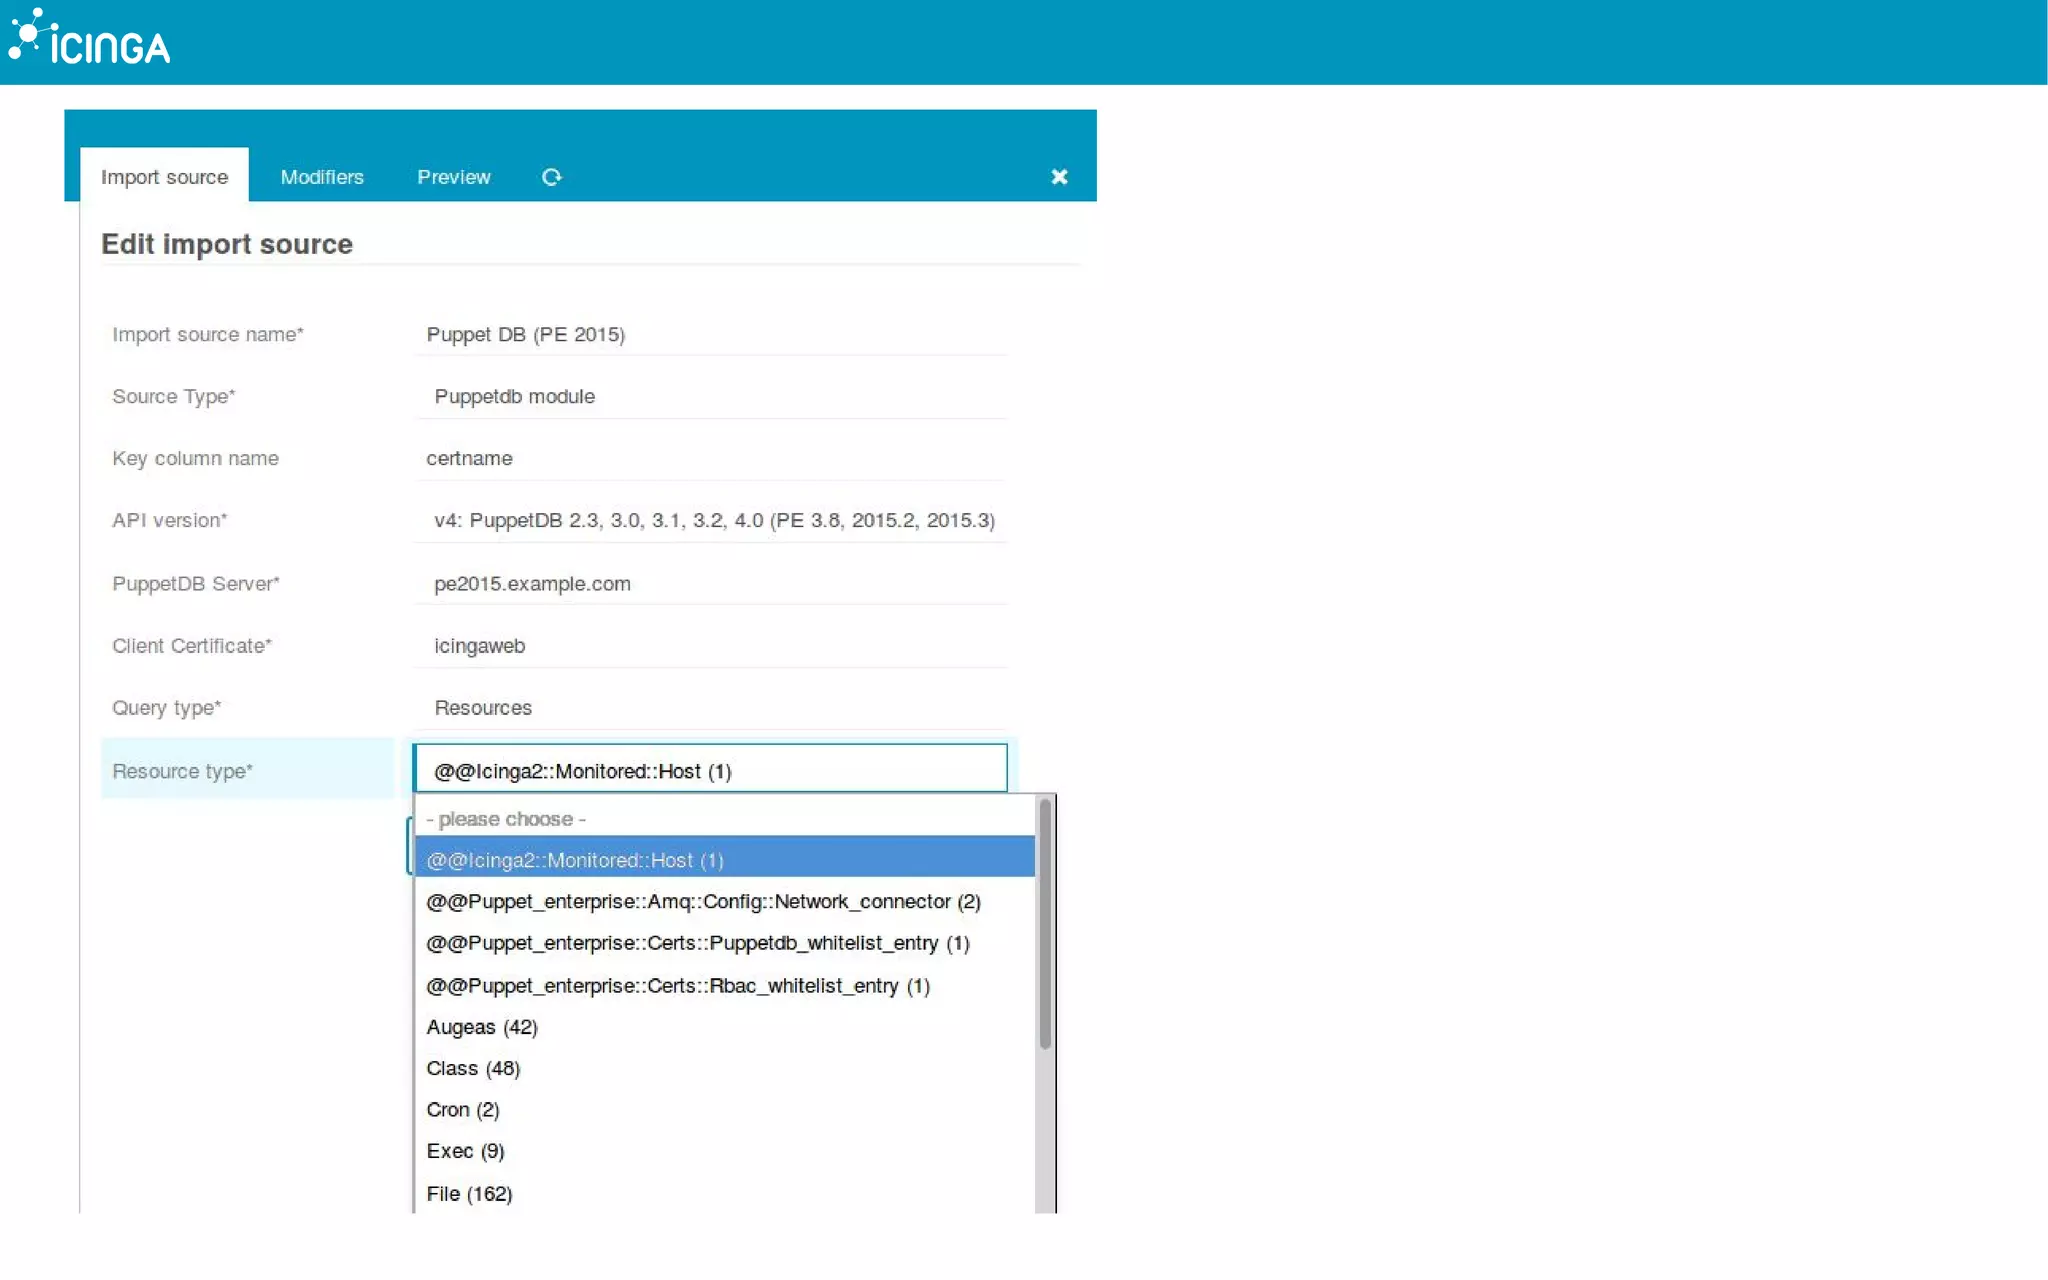
Task: Expand the Query type dropdown
Action: tap(710, 708)
